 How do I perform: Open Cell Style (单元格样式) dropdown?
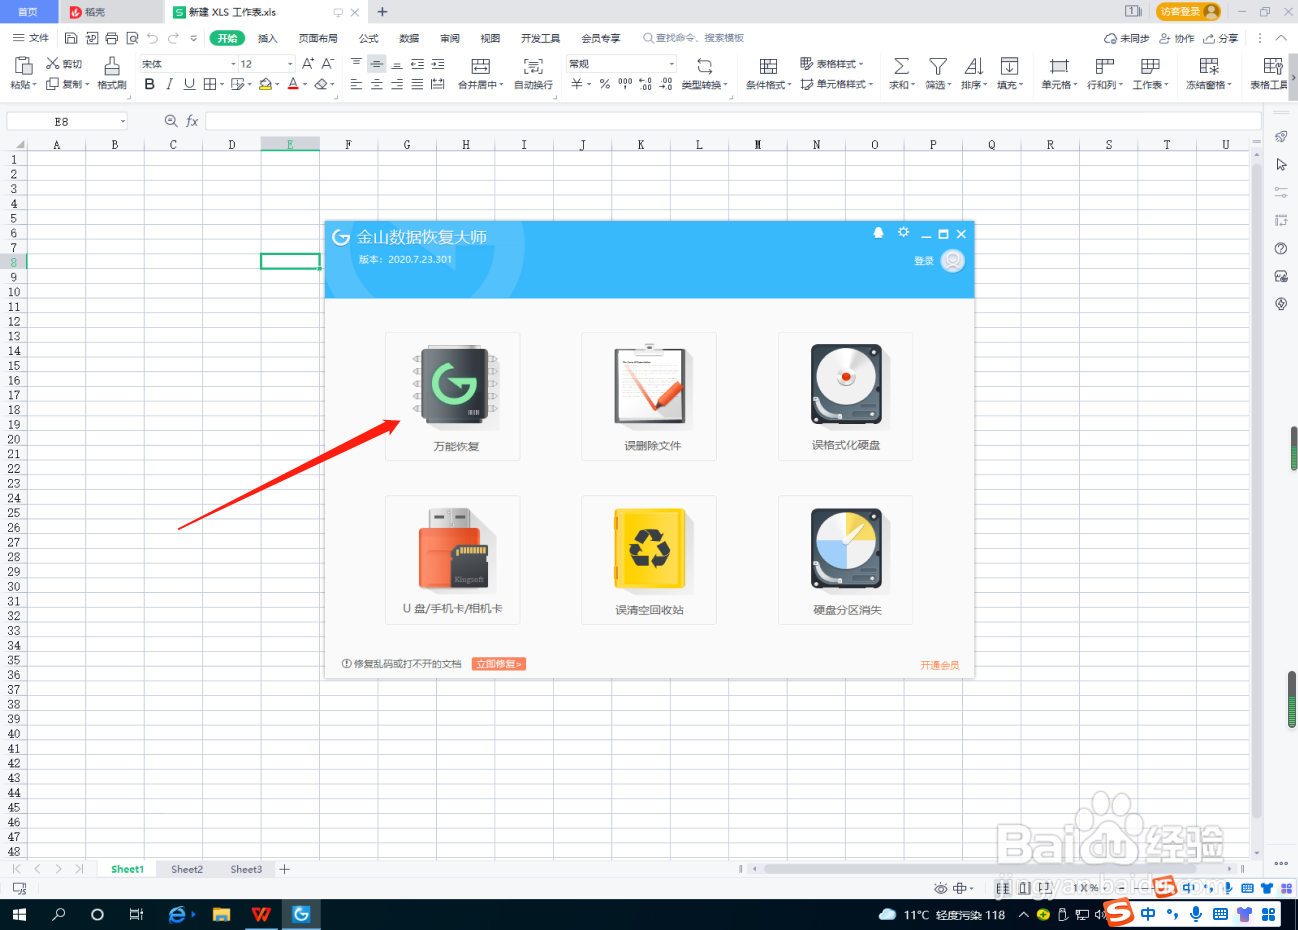(836, 85)
